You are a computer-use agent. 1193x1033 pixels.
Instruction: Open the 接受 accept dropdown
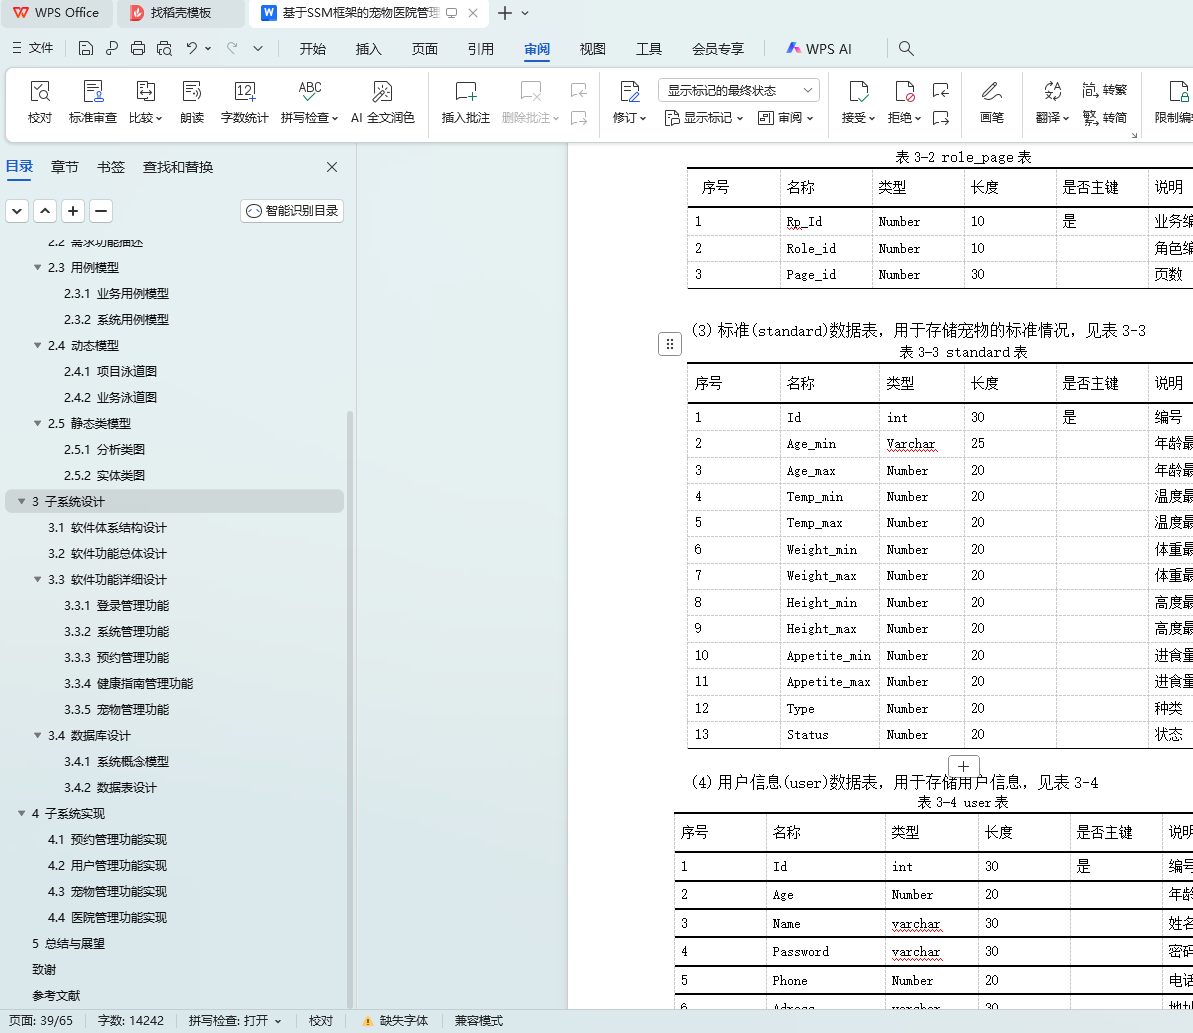(x=858, y=118)
